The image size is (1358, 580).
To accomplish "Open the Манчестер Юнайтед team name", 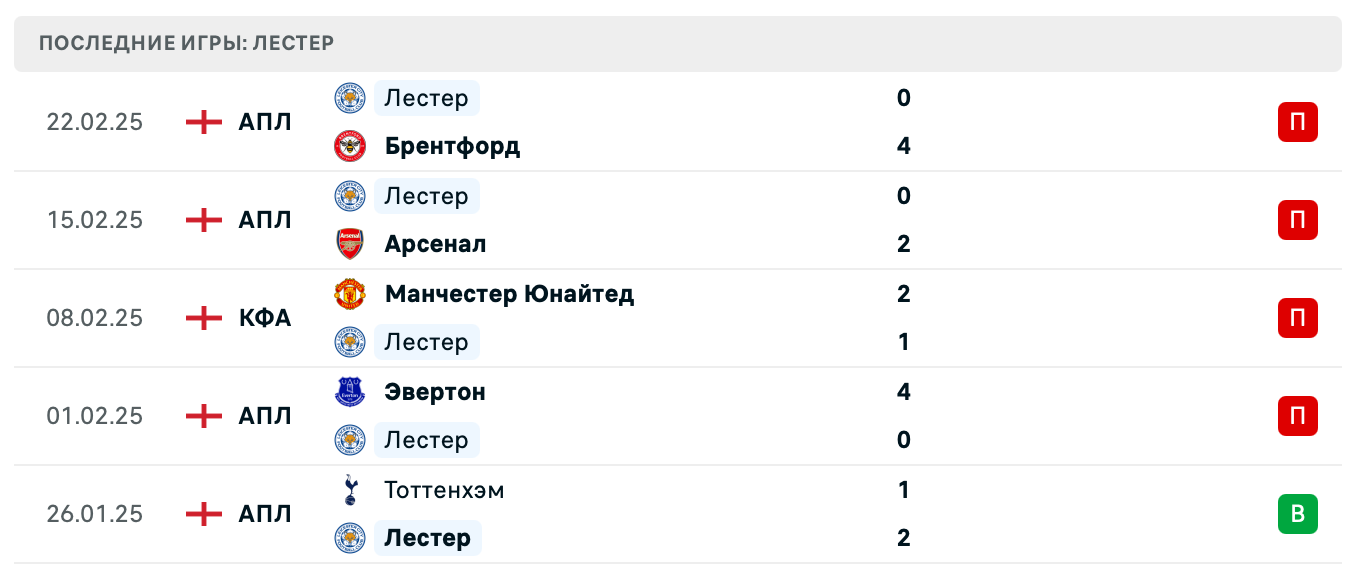I will pyautogui.click(x=509, y=294).
